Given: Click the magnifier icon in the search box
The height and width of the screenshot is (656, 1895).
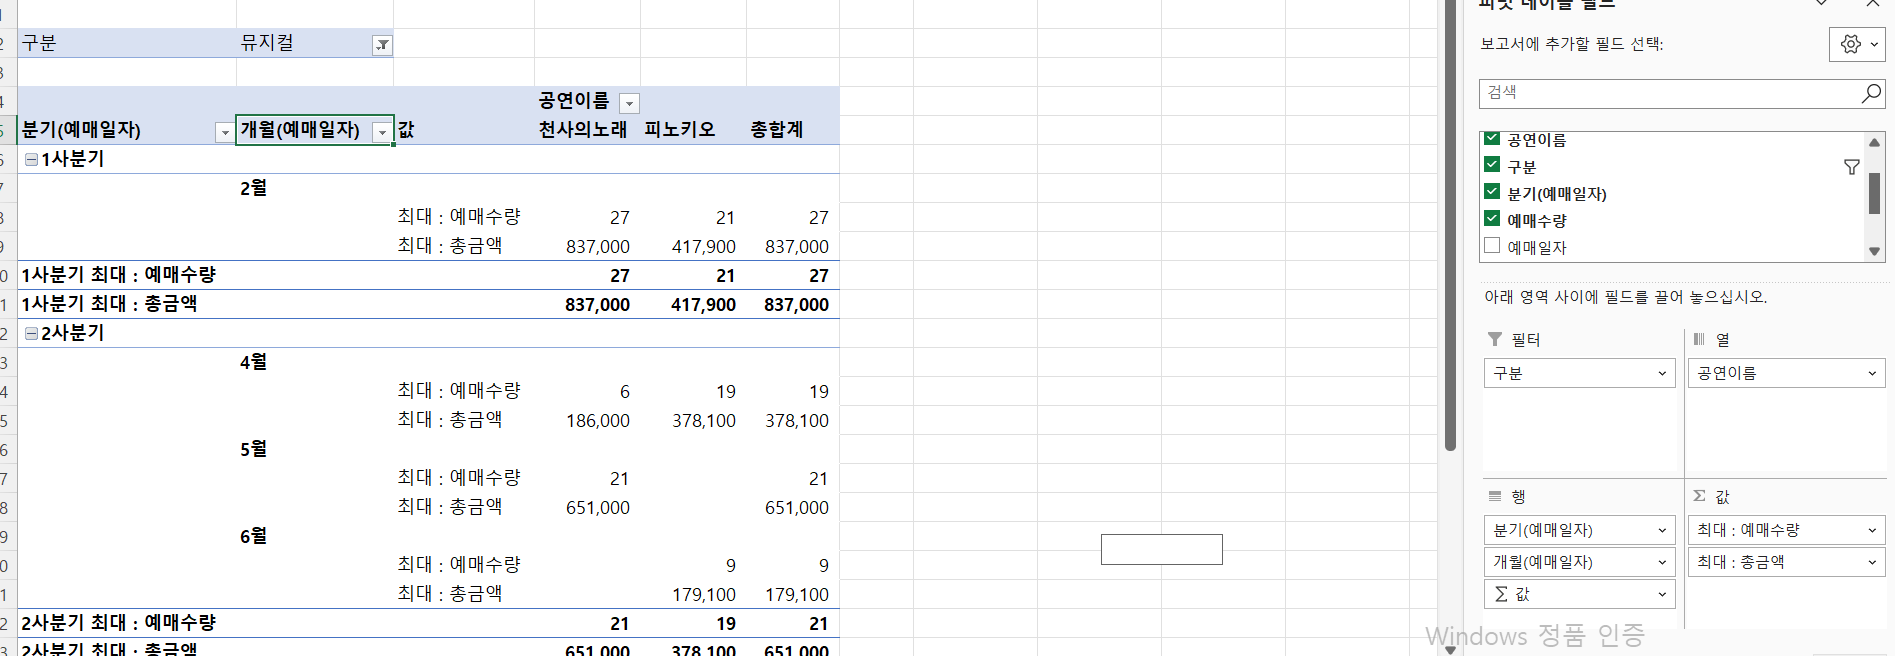Looking at the screenshot, I should click(x=1871, y=93).
